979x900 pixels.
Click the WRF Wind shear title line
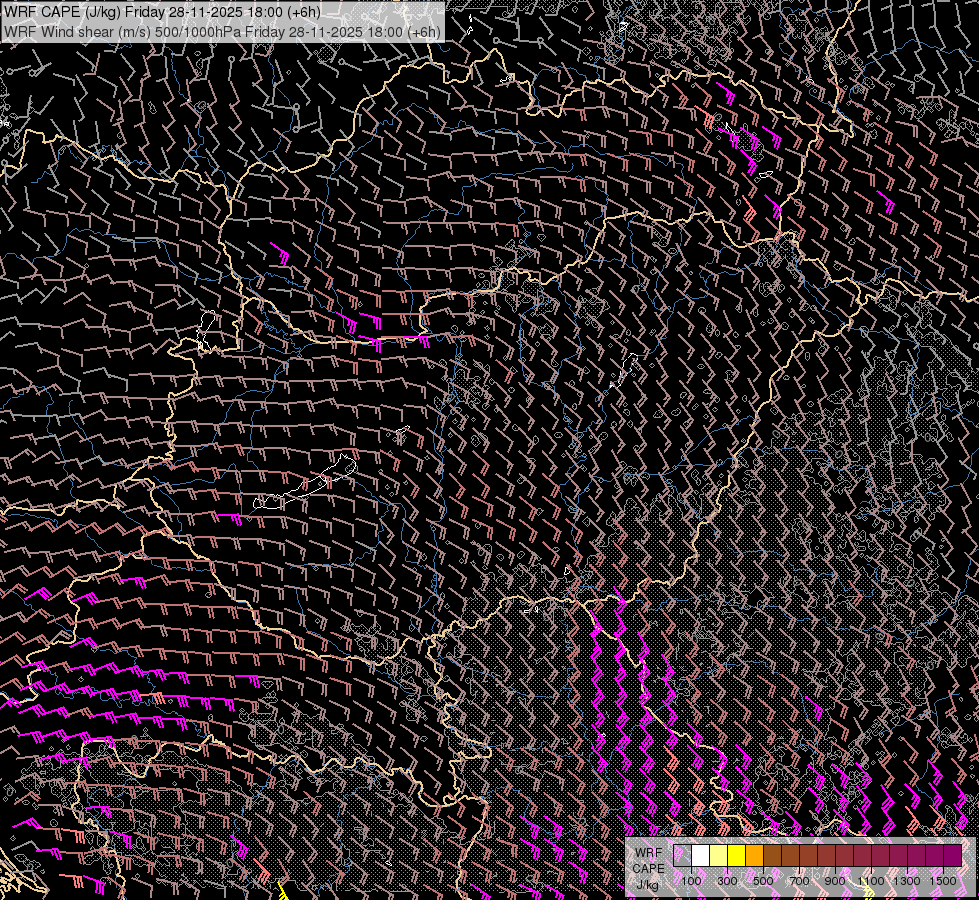pyautogui.click(x=221, y=31)
